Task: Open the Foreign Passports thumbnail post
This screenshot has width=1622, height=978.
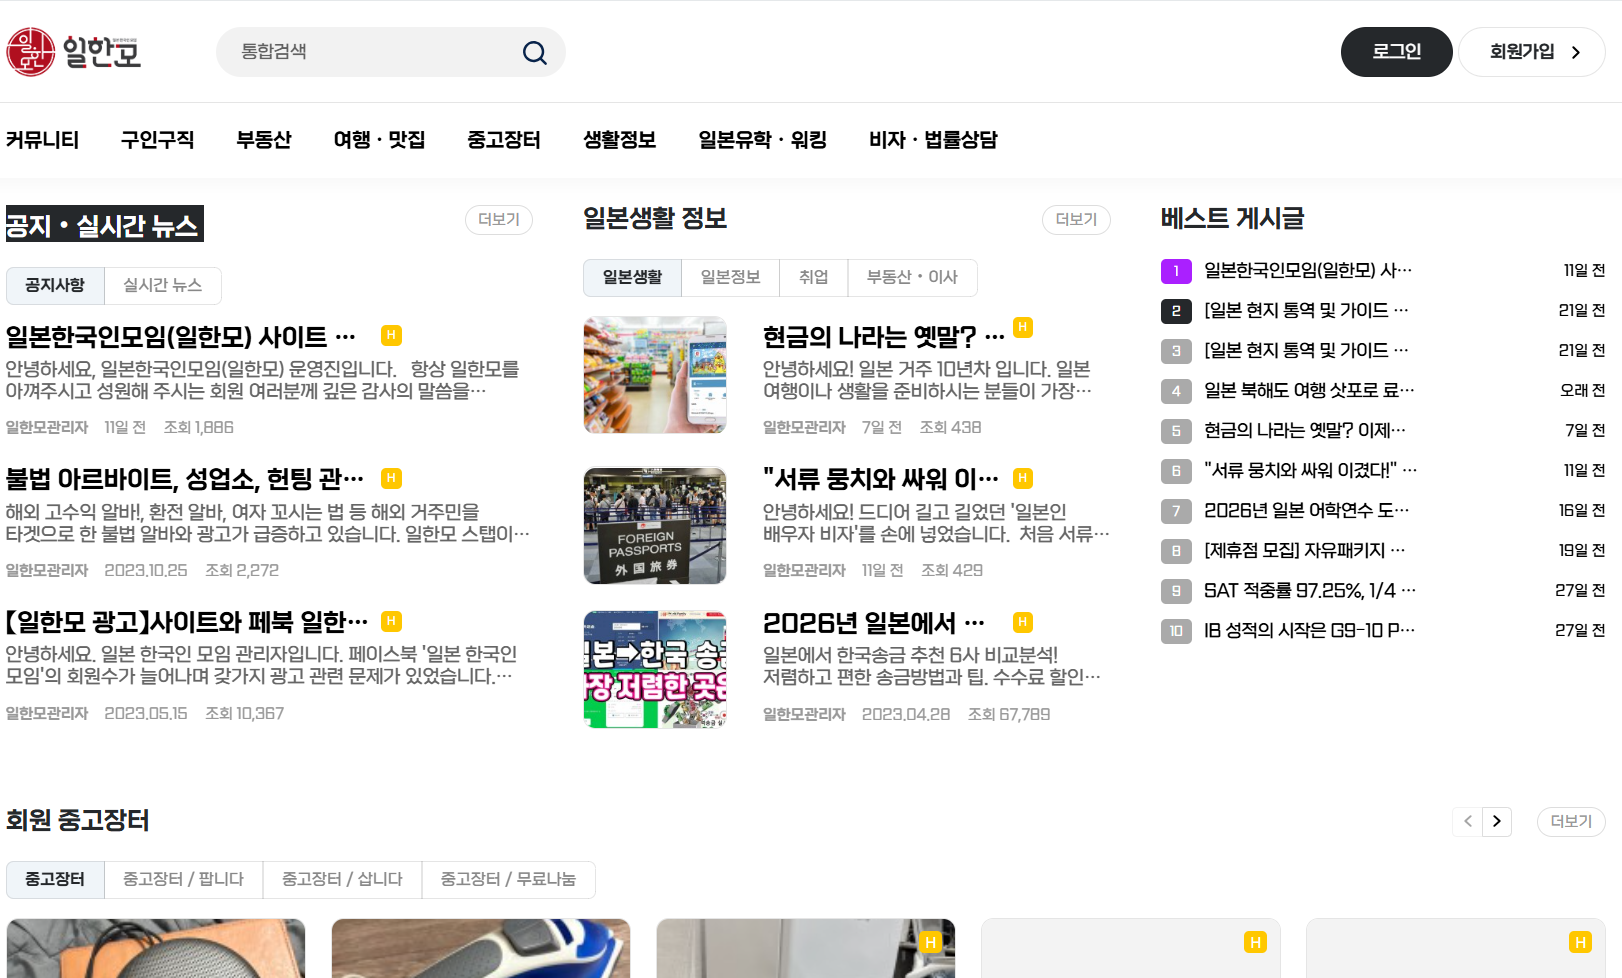Action: tap(655, 526)
